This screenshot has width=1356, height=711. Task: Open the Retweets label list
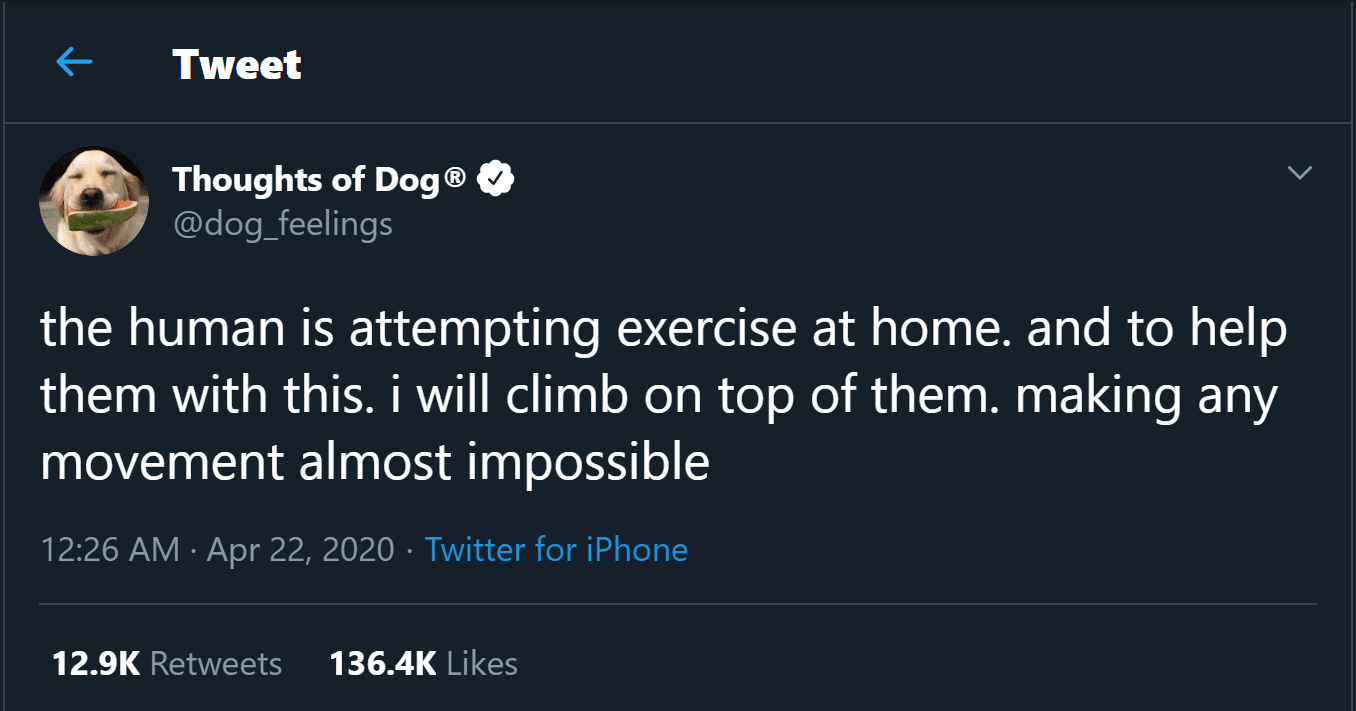click(216, 663)
